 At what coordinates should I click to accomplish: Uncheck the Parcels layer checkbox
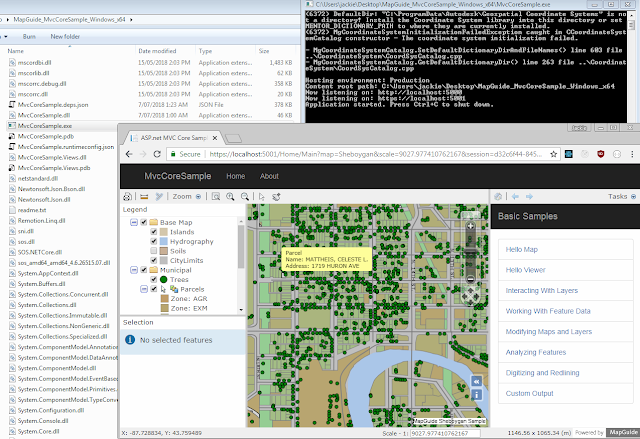coord(154,289)
